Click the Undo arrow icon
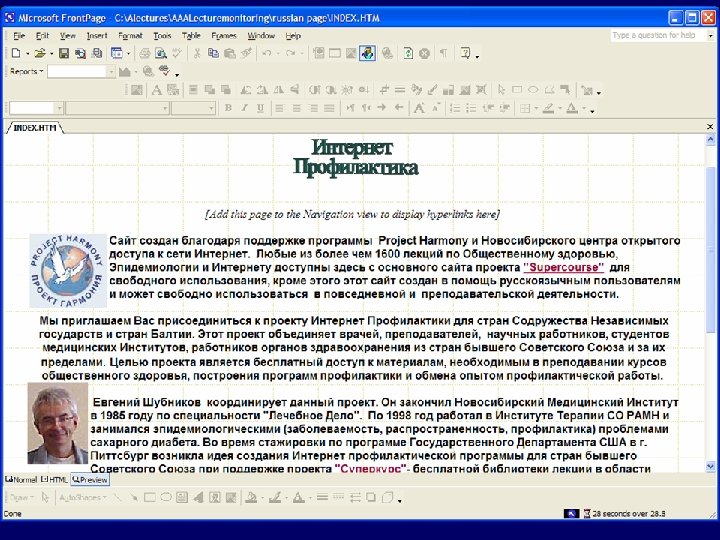 [x=266, y=53]
